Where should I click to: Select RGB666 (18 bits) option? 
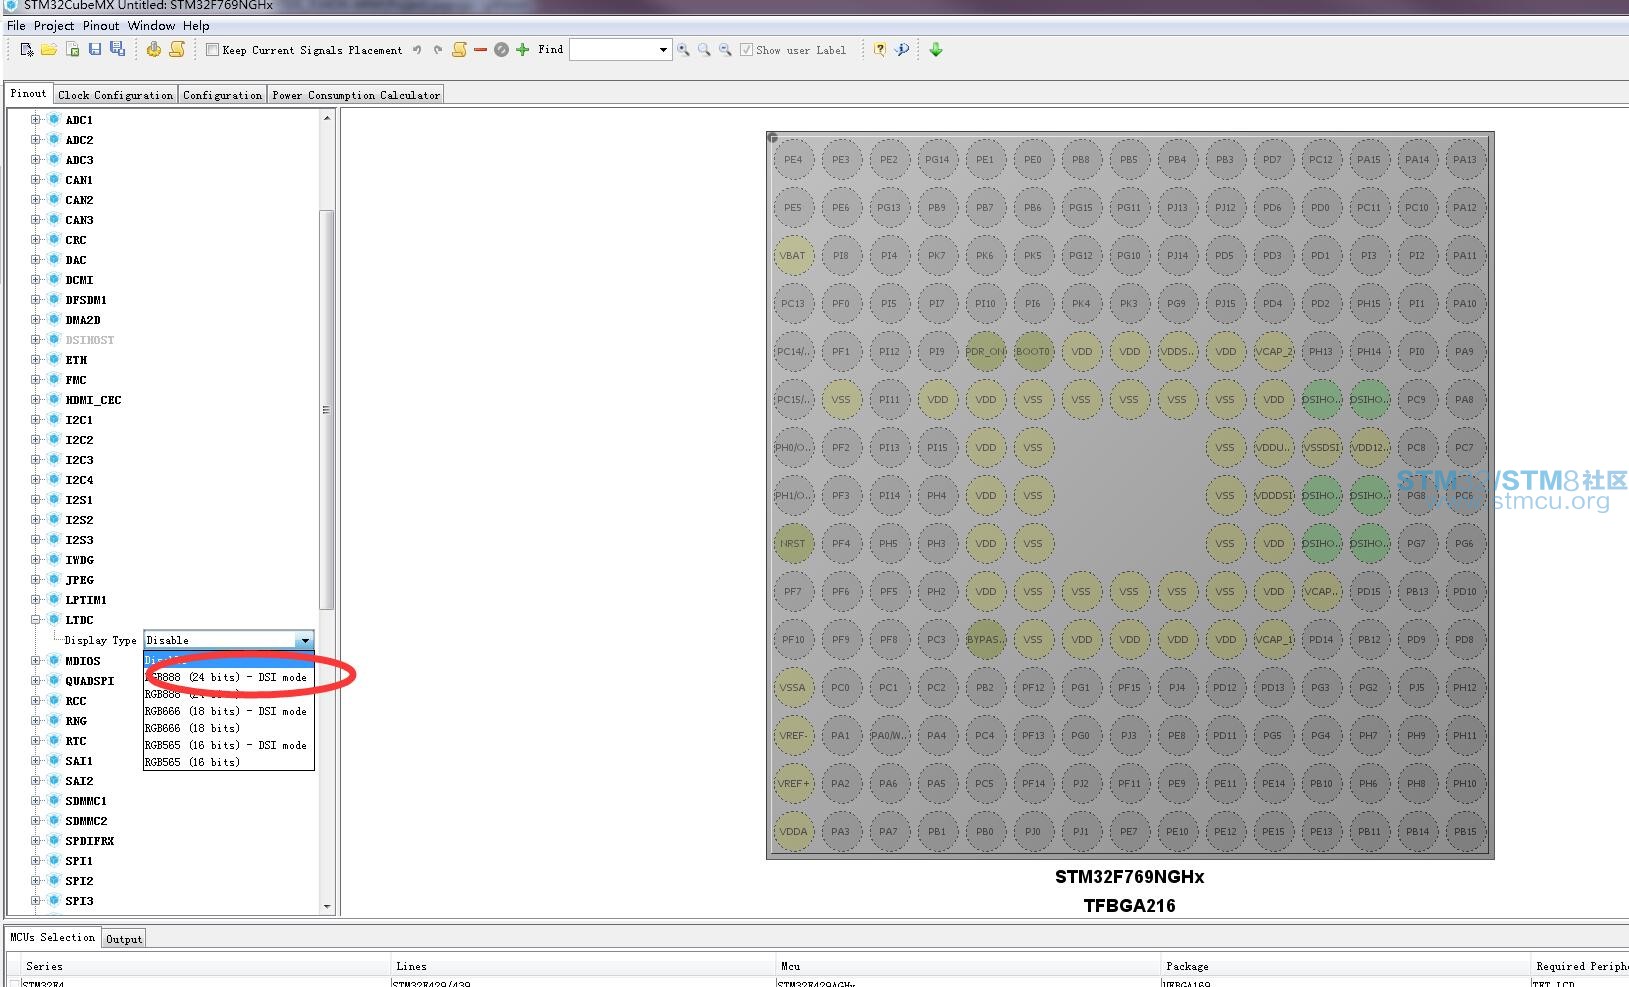click(229, 728)
